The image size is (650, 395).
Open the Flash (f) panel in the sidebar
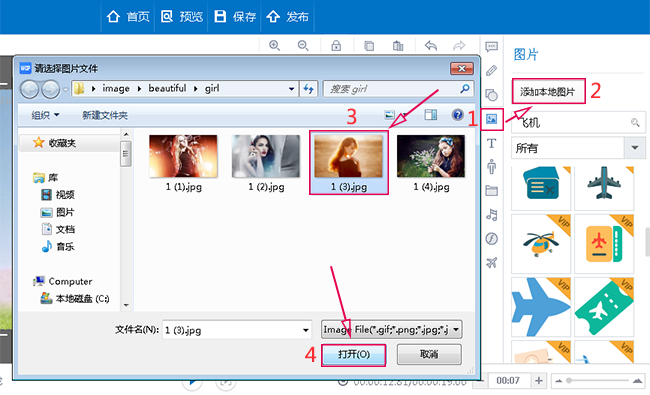pyautogui.click(x=492, y=239)
